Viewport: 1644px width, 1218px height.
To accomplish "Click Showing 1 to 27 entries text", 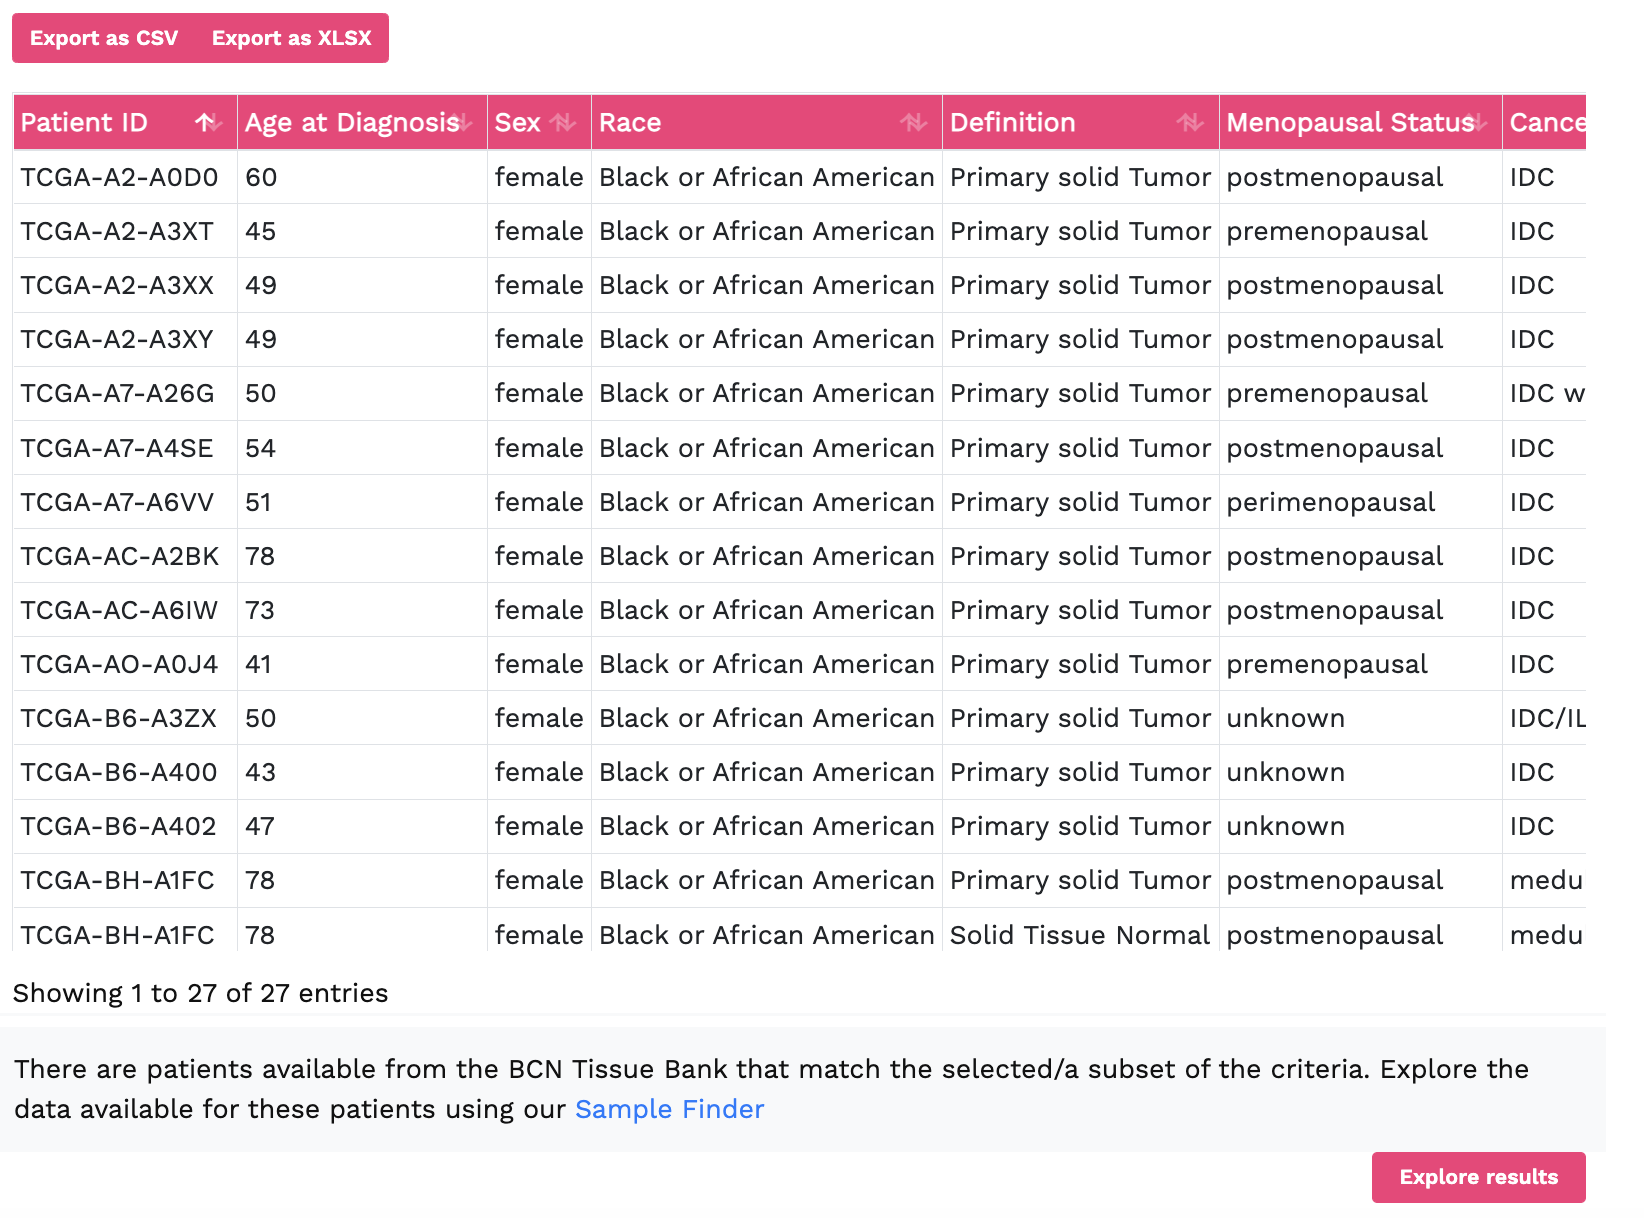I will click(x=201, y=993).
